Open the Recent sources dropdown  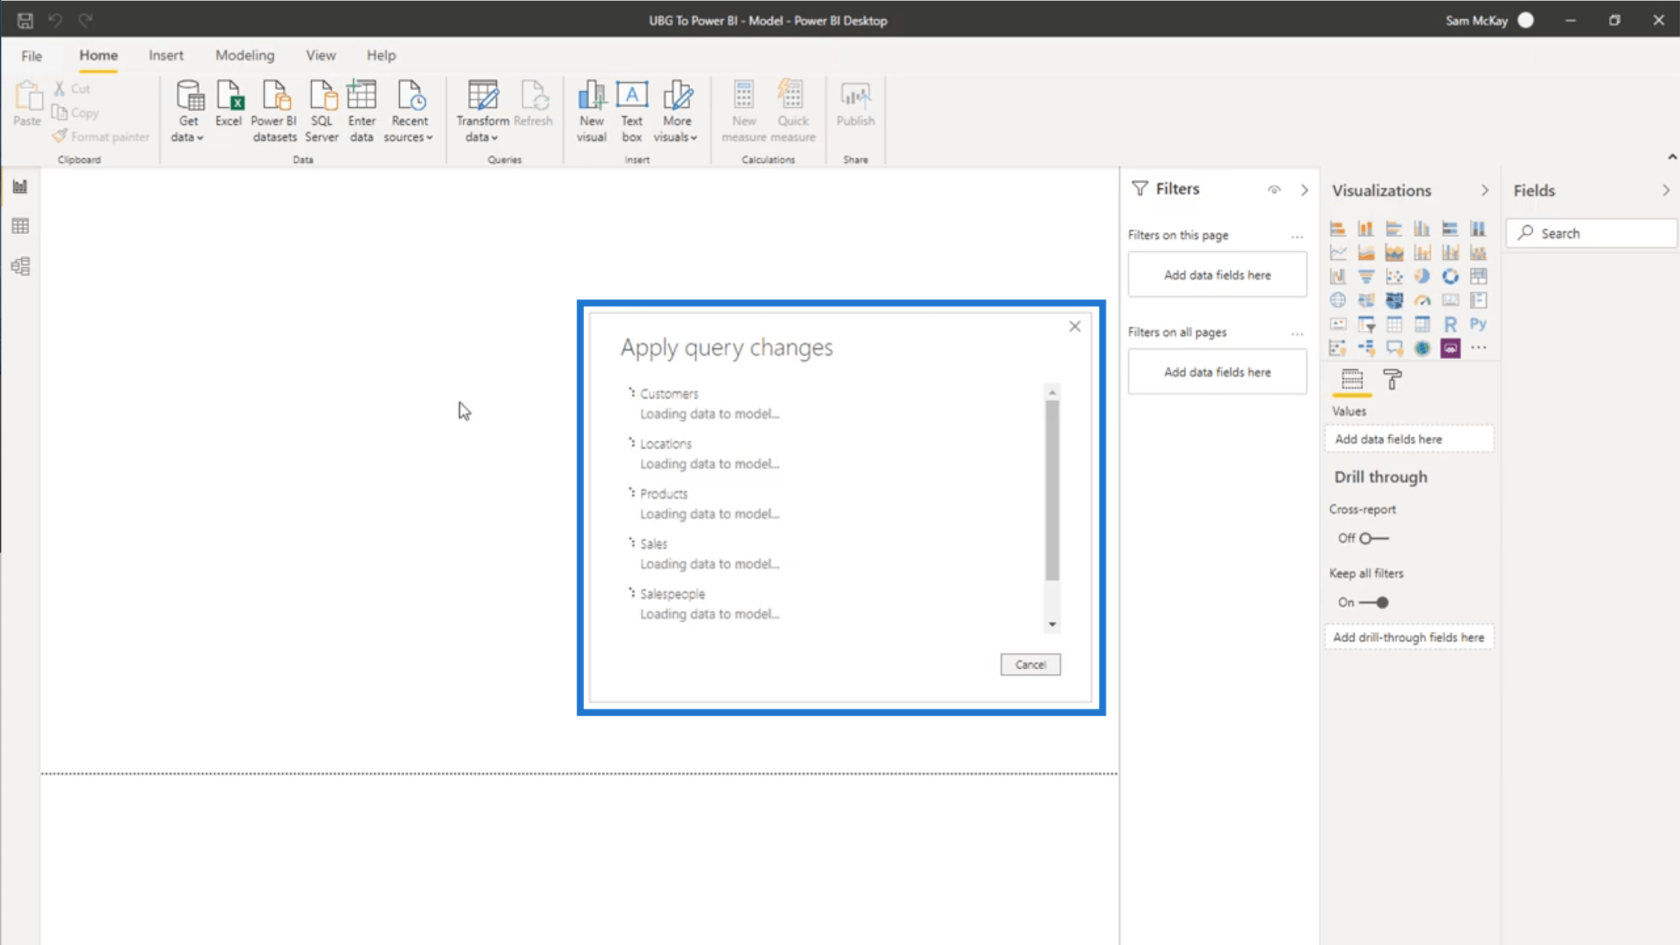coord(409,111)
